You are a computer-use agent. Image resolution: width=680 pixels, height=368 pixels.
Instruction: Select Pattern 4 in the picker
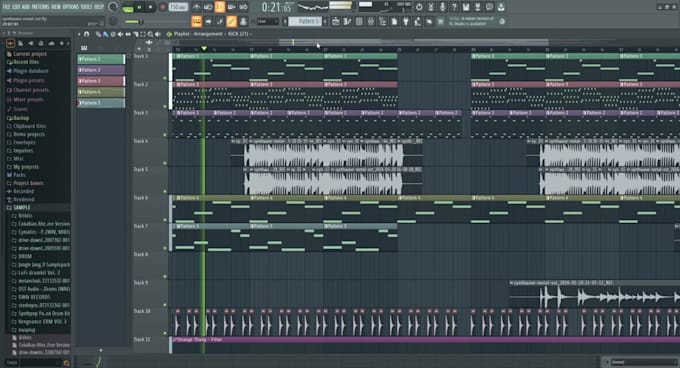pos(101,92)
